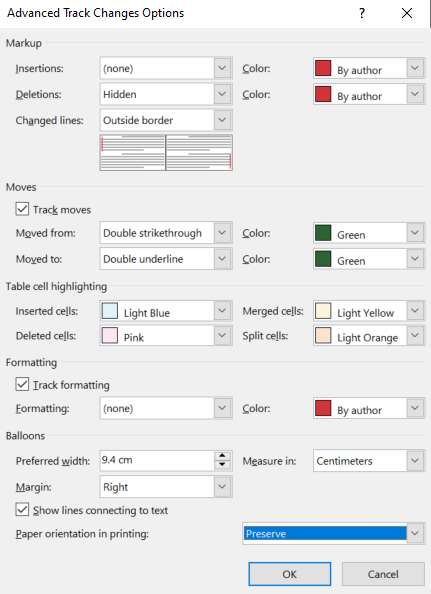
Task: Select the Insertions red color swatch
Action: click(x=323, y=69)
